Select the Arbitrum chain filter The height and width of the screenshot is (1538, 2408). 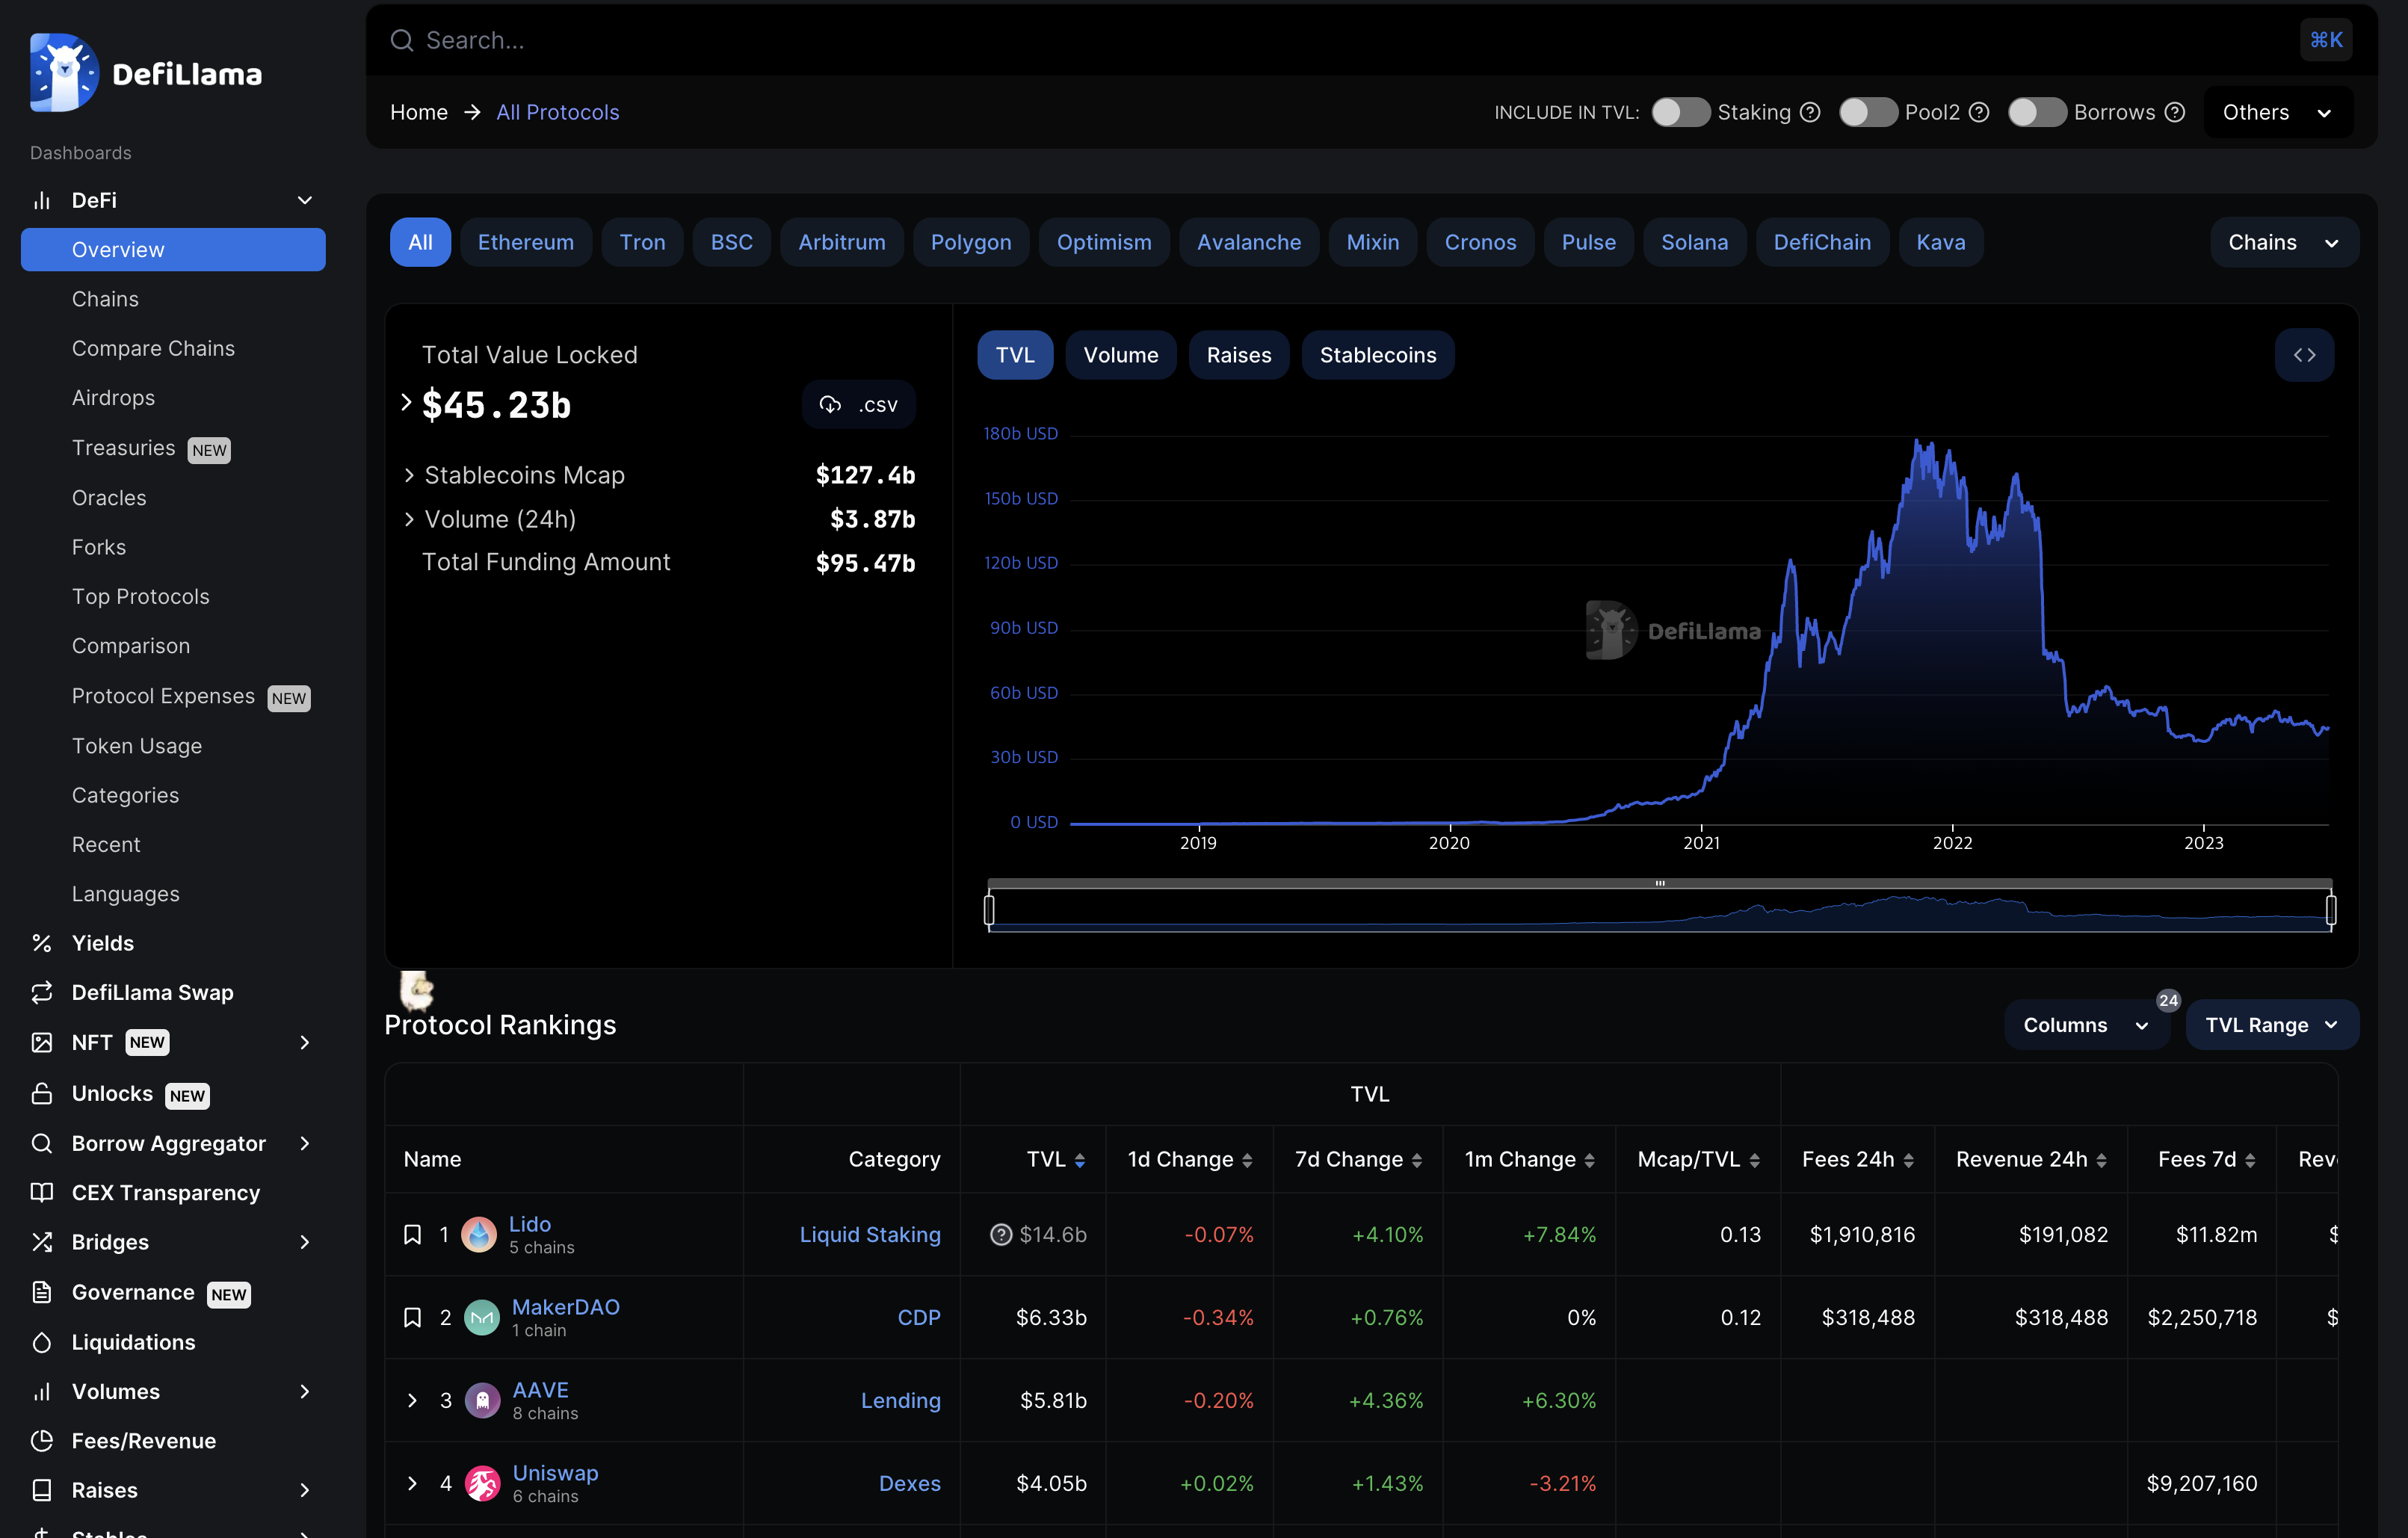841,242
